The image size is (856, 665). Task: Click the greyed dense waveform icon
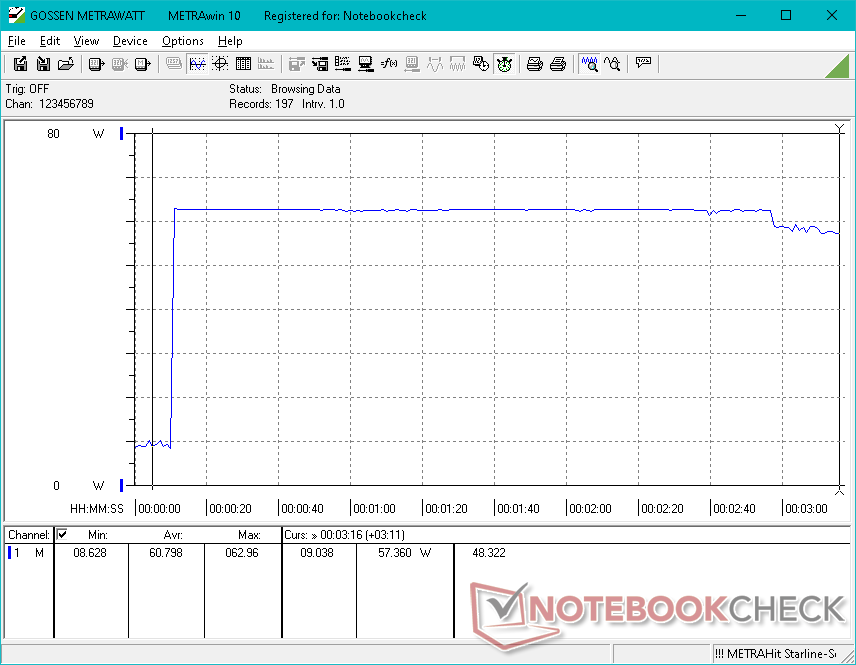[x=457, y=64]
